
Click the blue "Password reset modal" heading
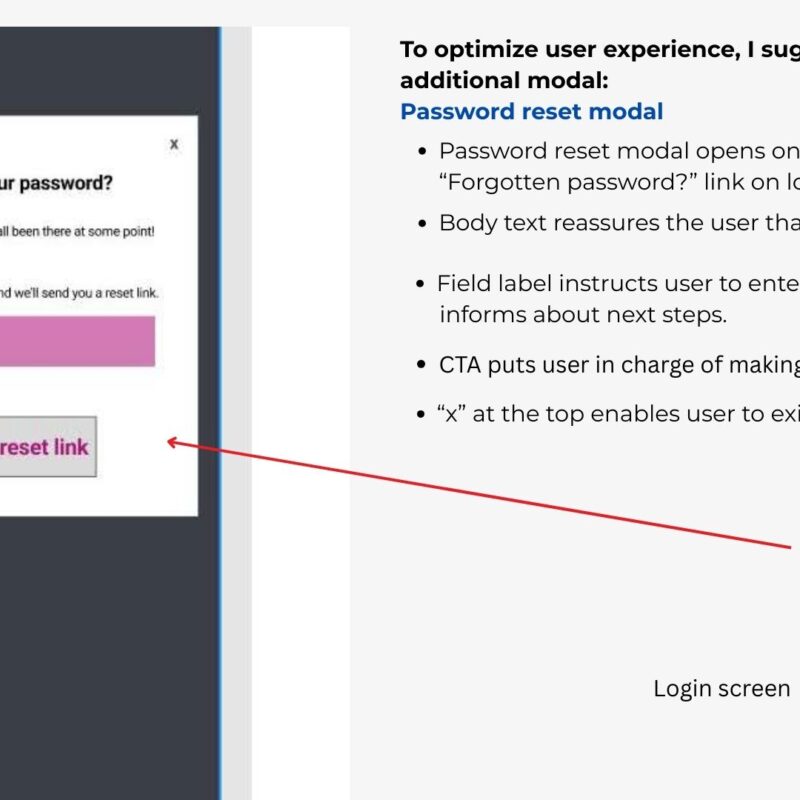click(531, 111)
